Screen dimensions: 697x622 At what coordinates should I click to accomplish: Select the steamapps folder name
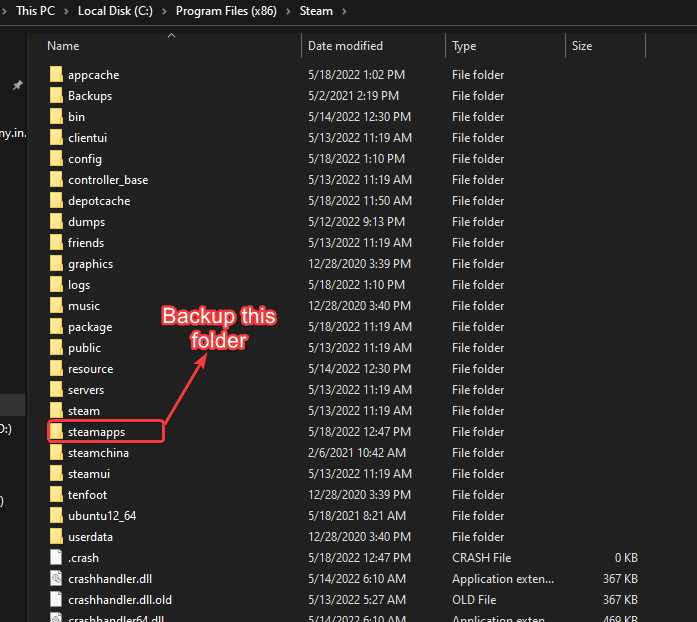coord(96,432)
